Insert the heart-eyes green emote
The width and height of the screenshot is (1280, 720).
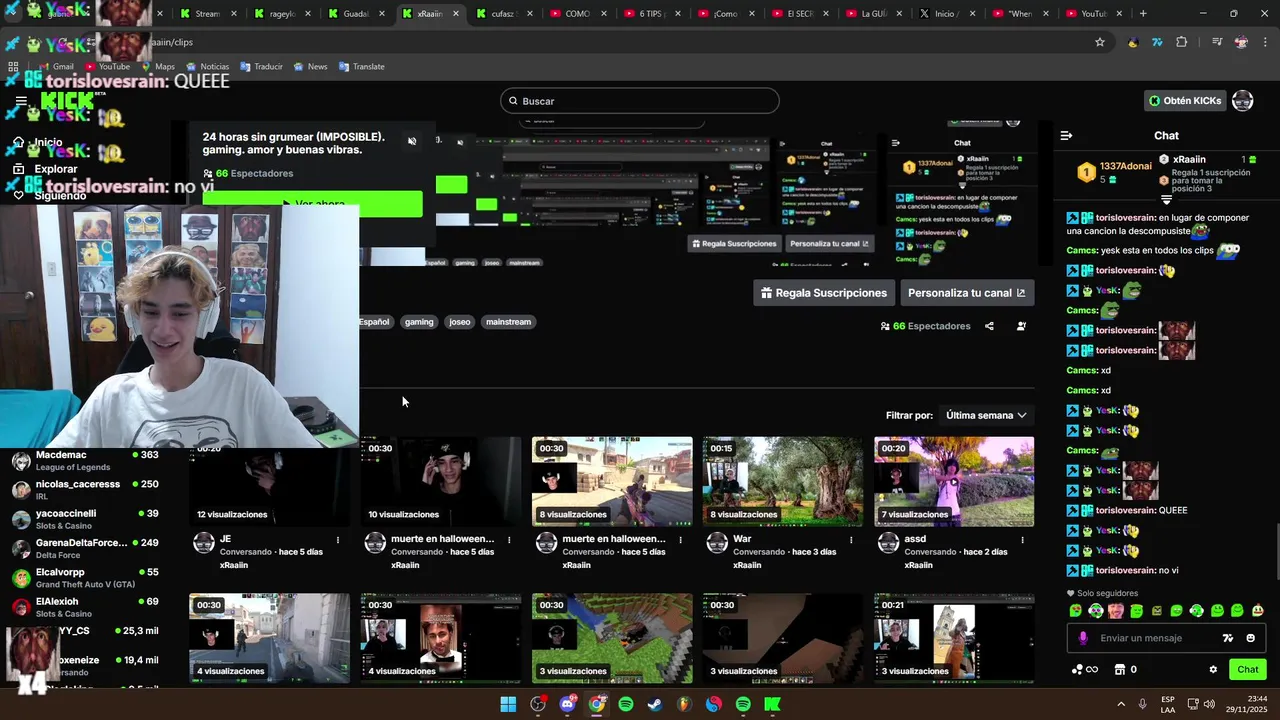[x=1076, y=611]
